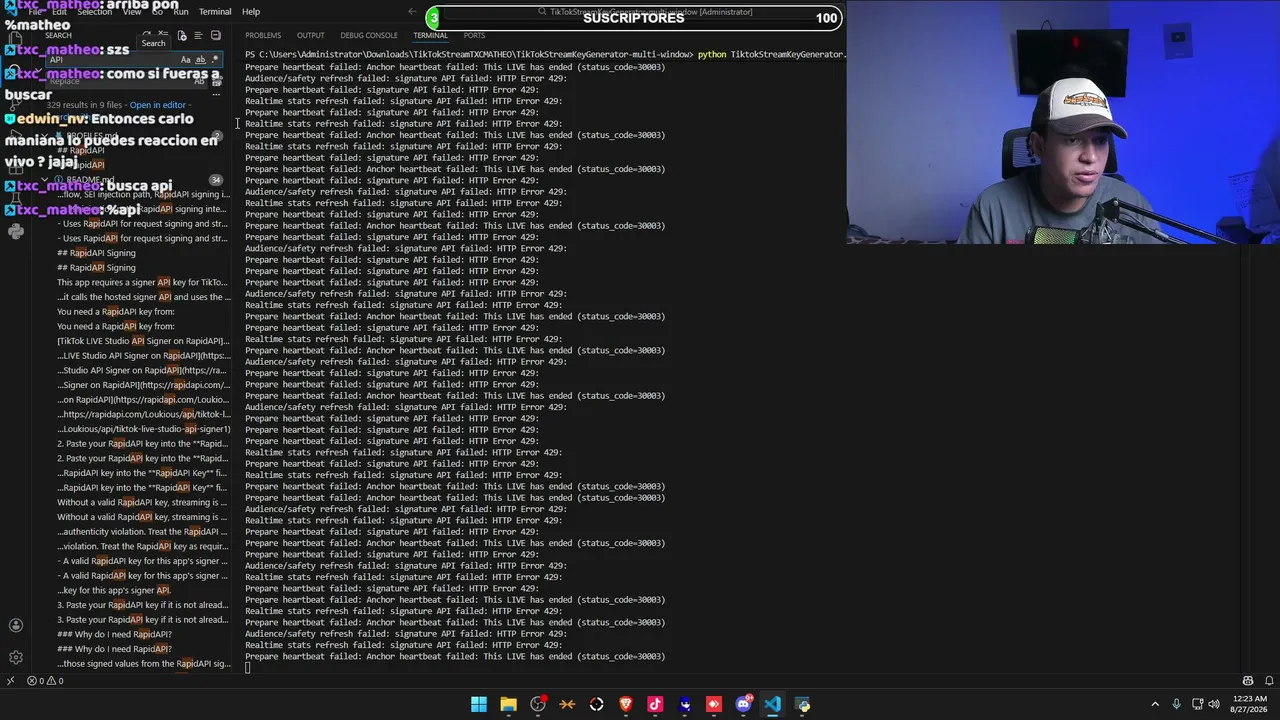This screenshot has width=1280, height=720.
Task: Open result '...those signed values from the RapidAPI'
Action: click(144, 664)
